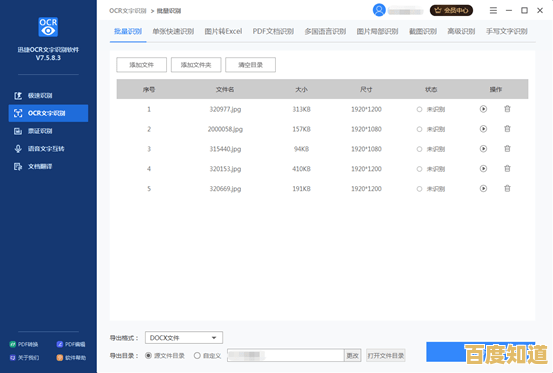The height and width of the screenshot is (373, 553).
Task: Switch to the 多国语言识别 tab
Action: [325, 31]
